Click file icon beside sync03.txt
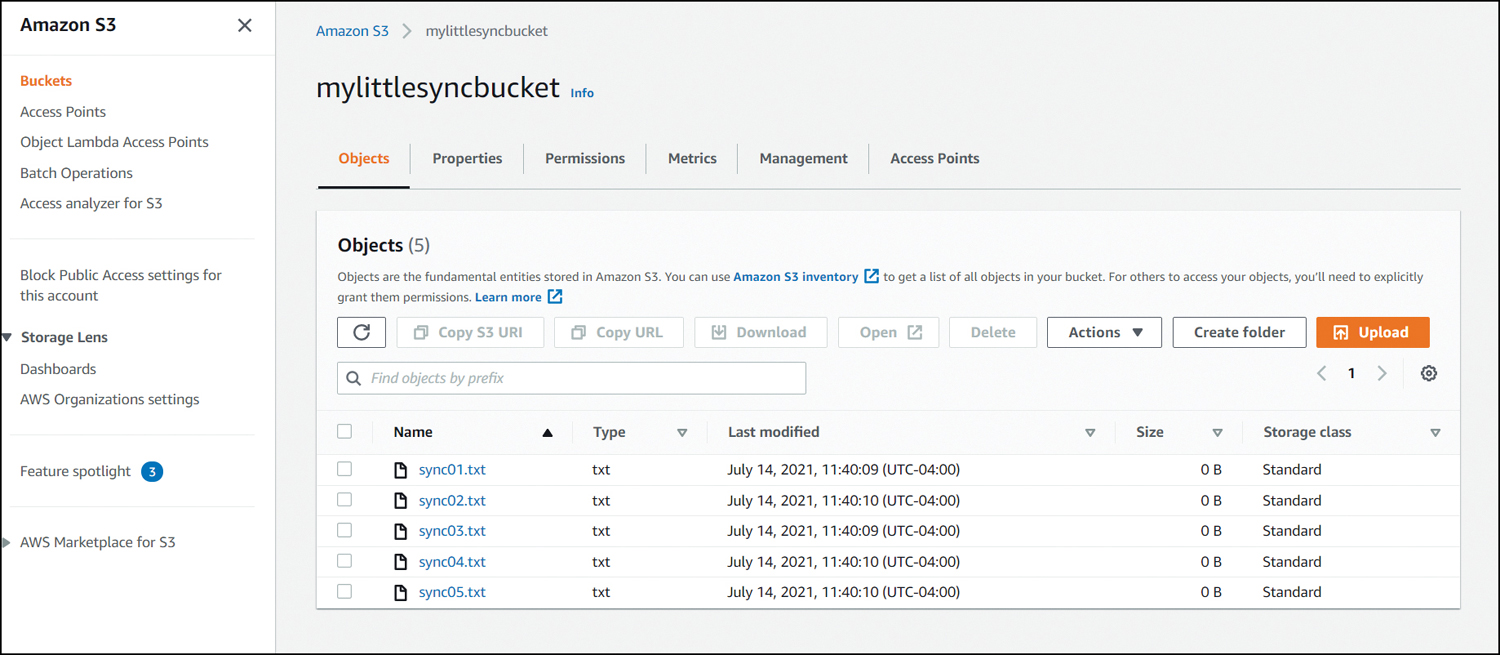 [401, 531]
